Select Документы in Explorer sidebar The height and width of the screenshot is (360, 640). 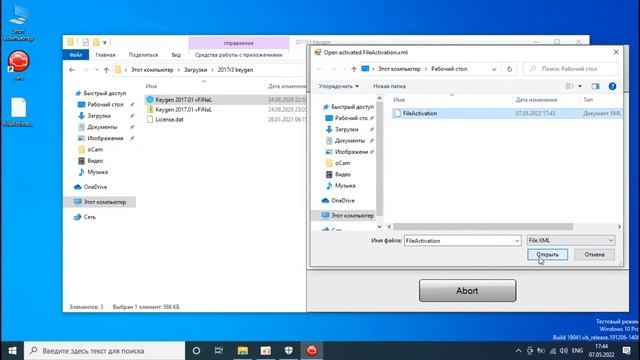(98, 127)
